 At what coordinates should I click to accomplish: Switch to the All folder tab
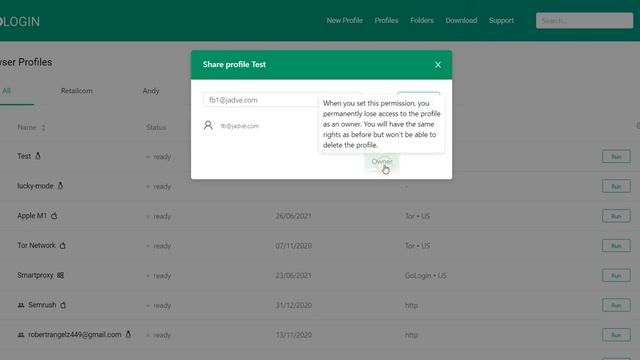coord(7,91)
